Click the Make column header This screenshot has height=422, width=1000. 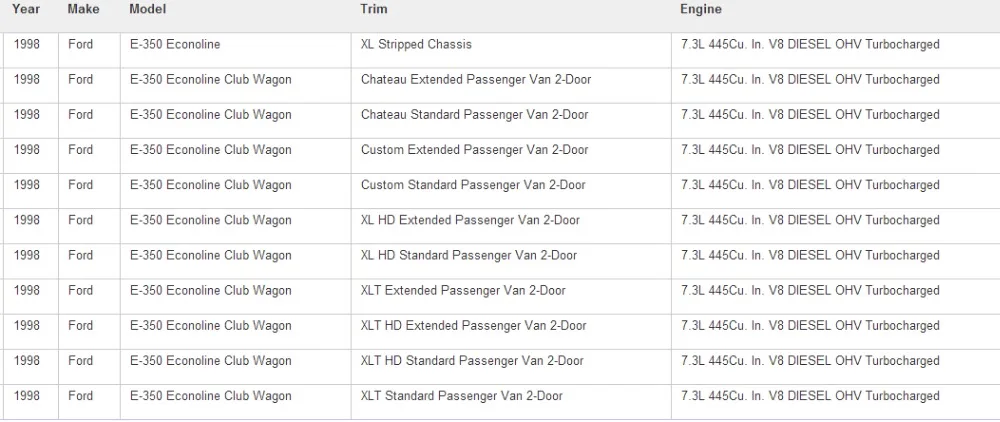[x=84, y=10]
